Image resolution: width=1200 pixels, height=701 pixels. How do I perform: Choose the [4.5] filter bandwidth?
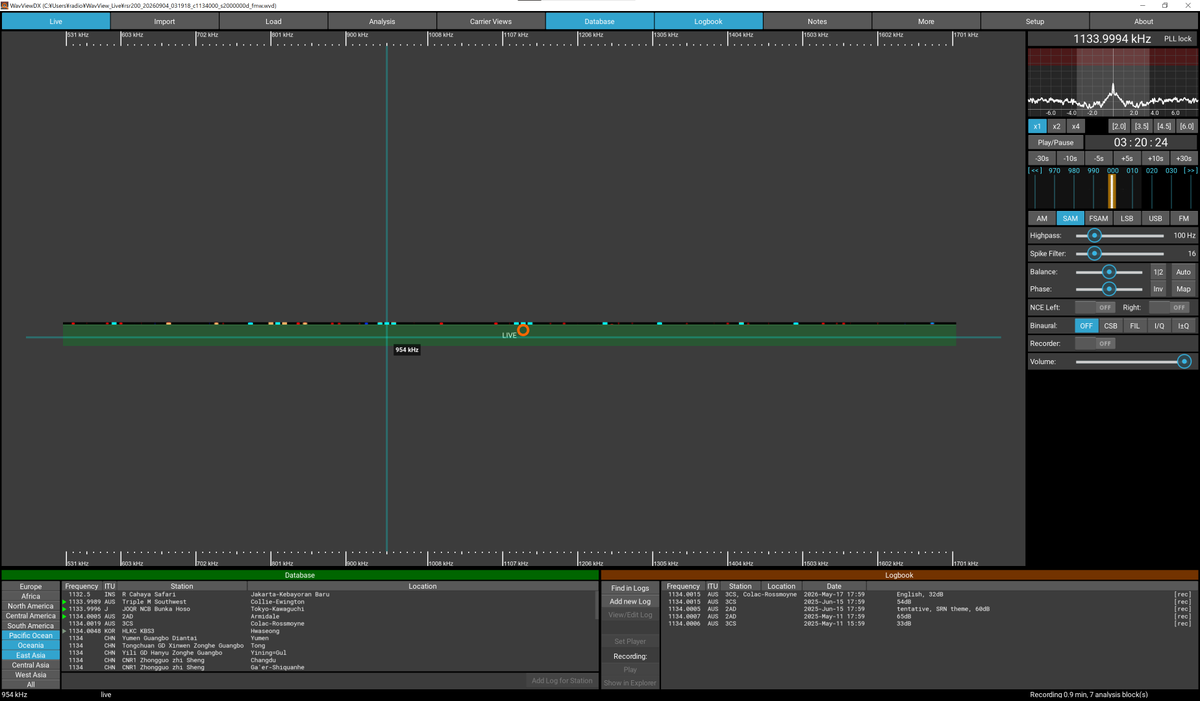pos(1164,126)
